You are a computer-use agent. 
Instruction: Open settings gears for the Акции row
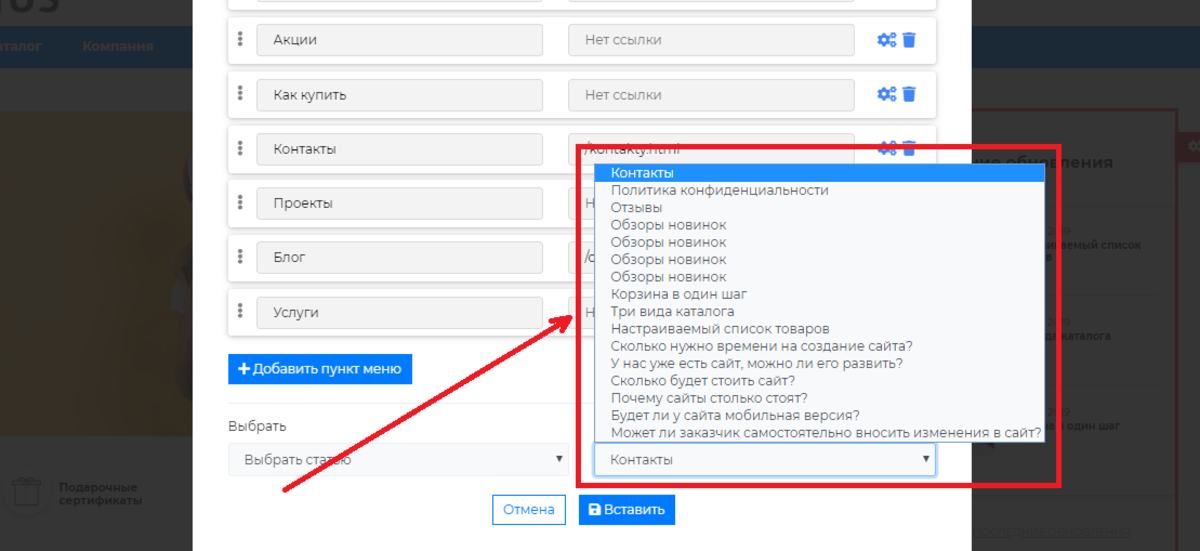[x=886, y=40]
